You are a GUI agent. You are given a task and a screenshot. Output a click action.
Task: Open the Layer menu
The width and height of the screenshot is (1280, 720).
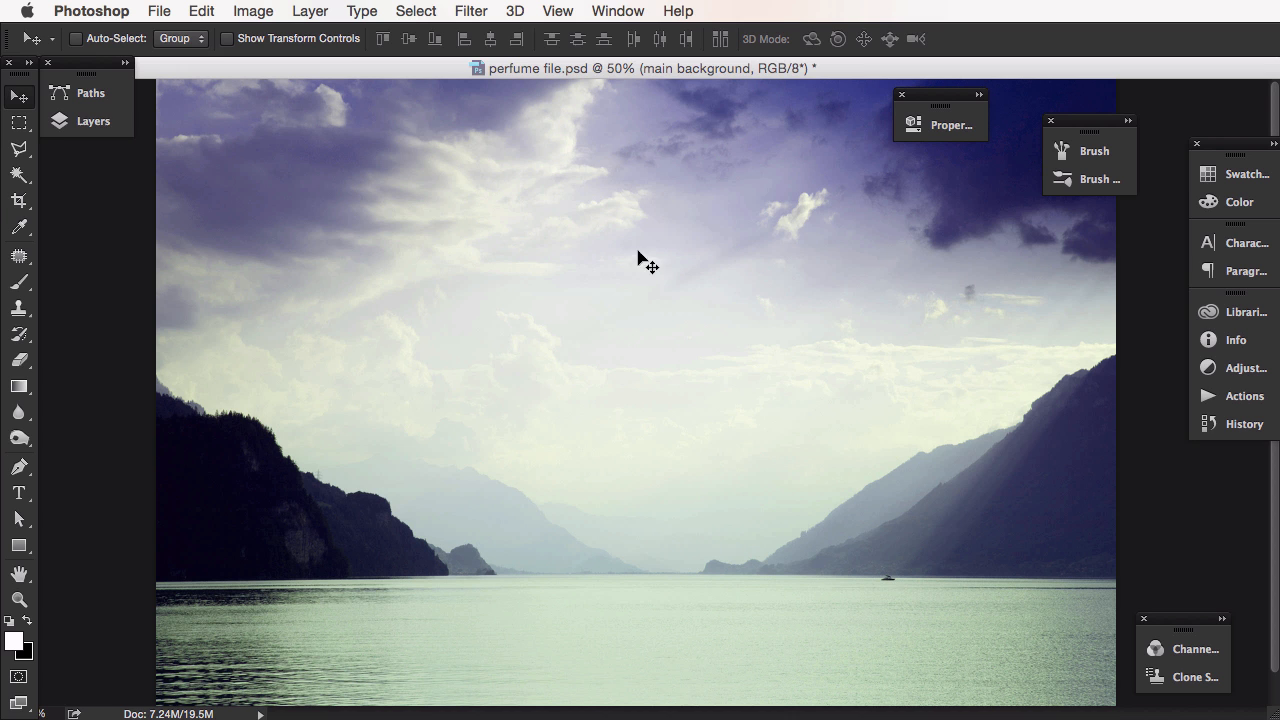point(310,11)
